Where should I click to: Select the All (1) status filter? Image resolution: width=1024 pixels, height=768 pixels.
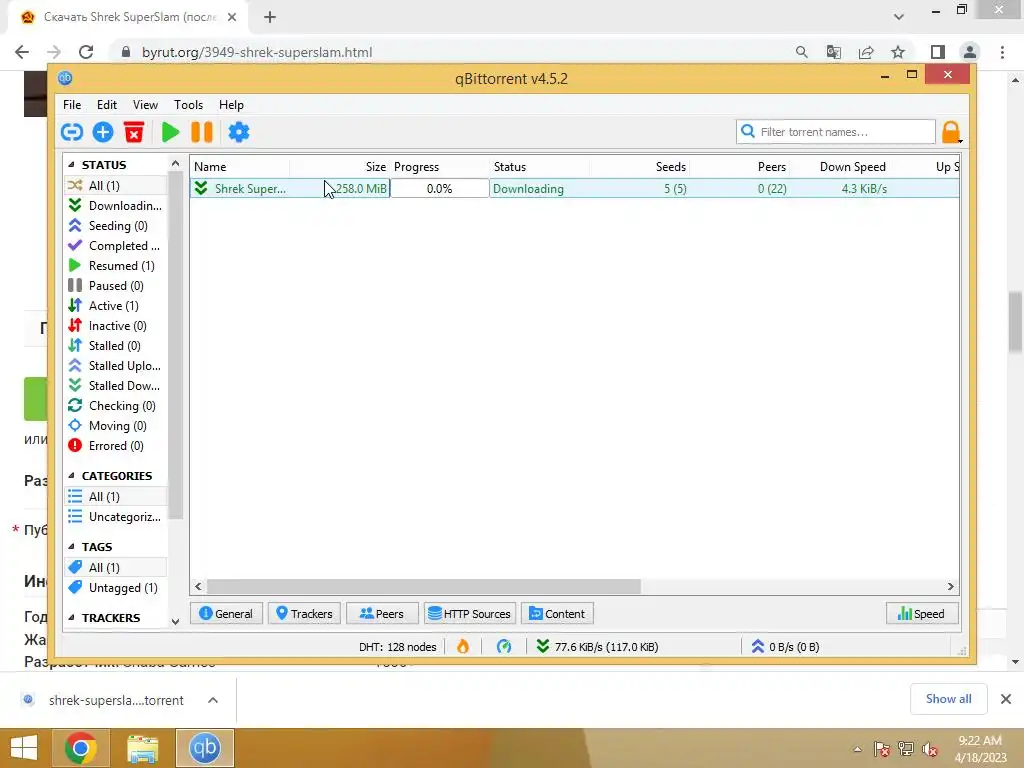pos(116,185)
